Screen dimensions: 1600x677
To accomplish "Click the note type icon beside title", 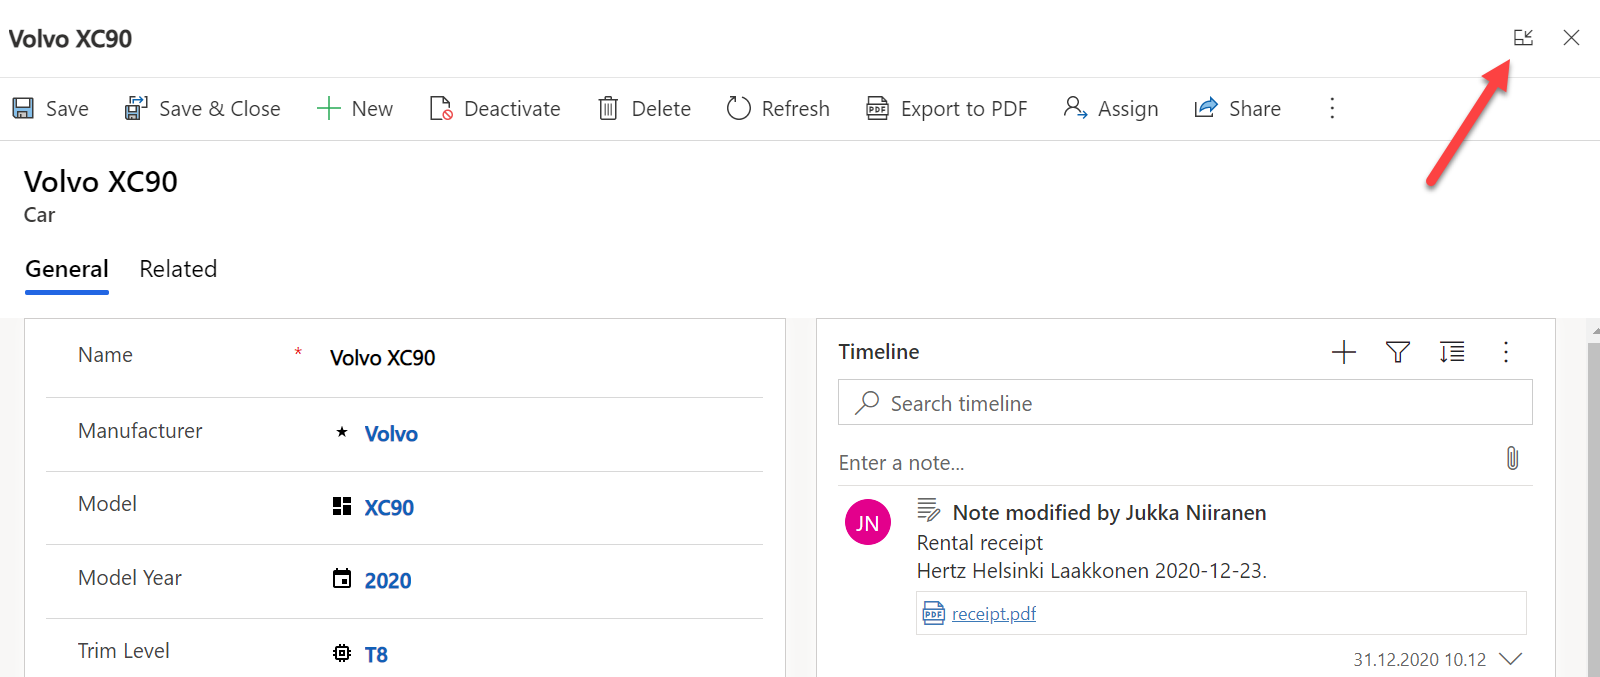I will tap(929, 511).
